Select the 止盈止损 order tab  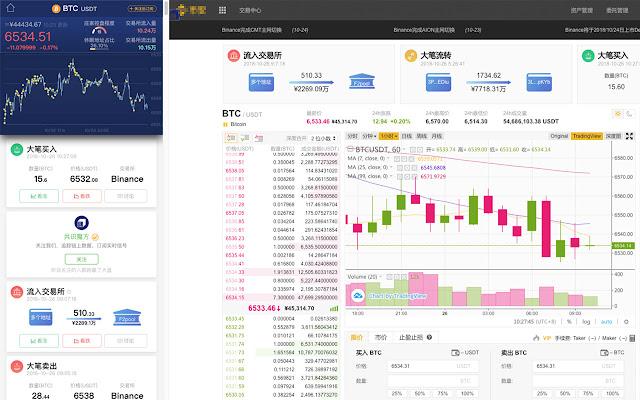(411, 338)
